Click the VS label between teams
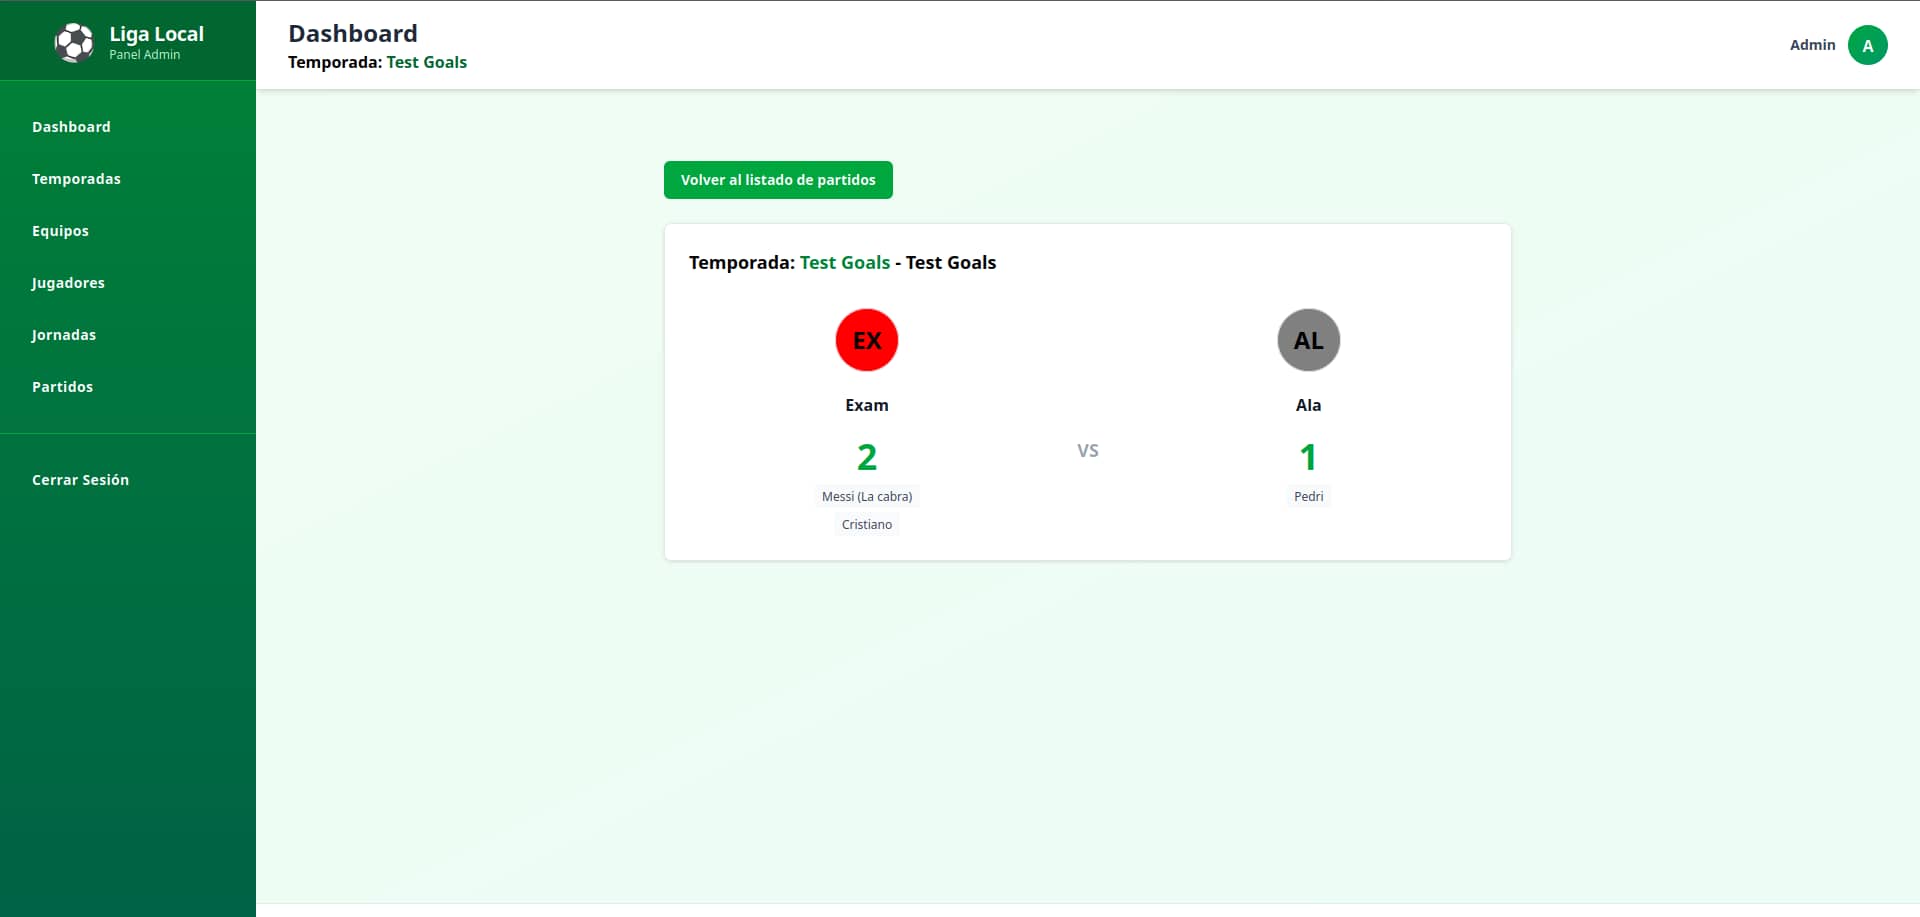The height and width of the screenshot is (917, 1920). tap(1088, 451)
